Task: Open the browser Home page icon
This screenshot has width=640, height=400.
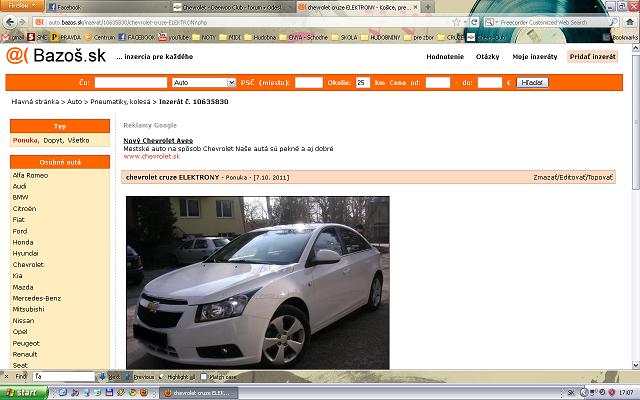Action: [x=630, y=22]
